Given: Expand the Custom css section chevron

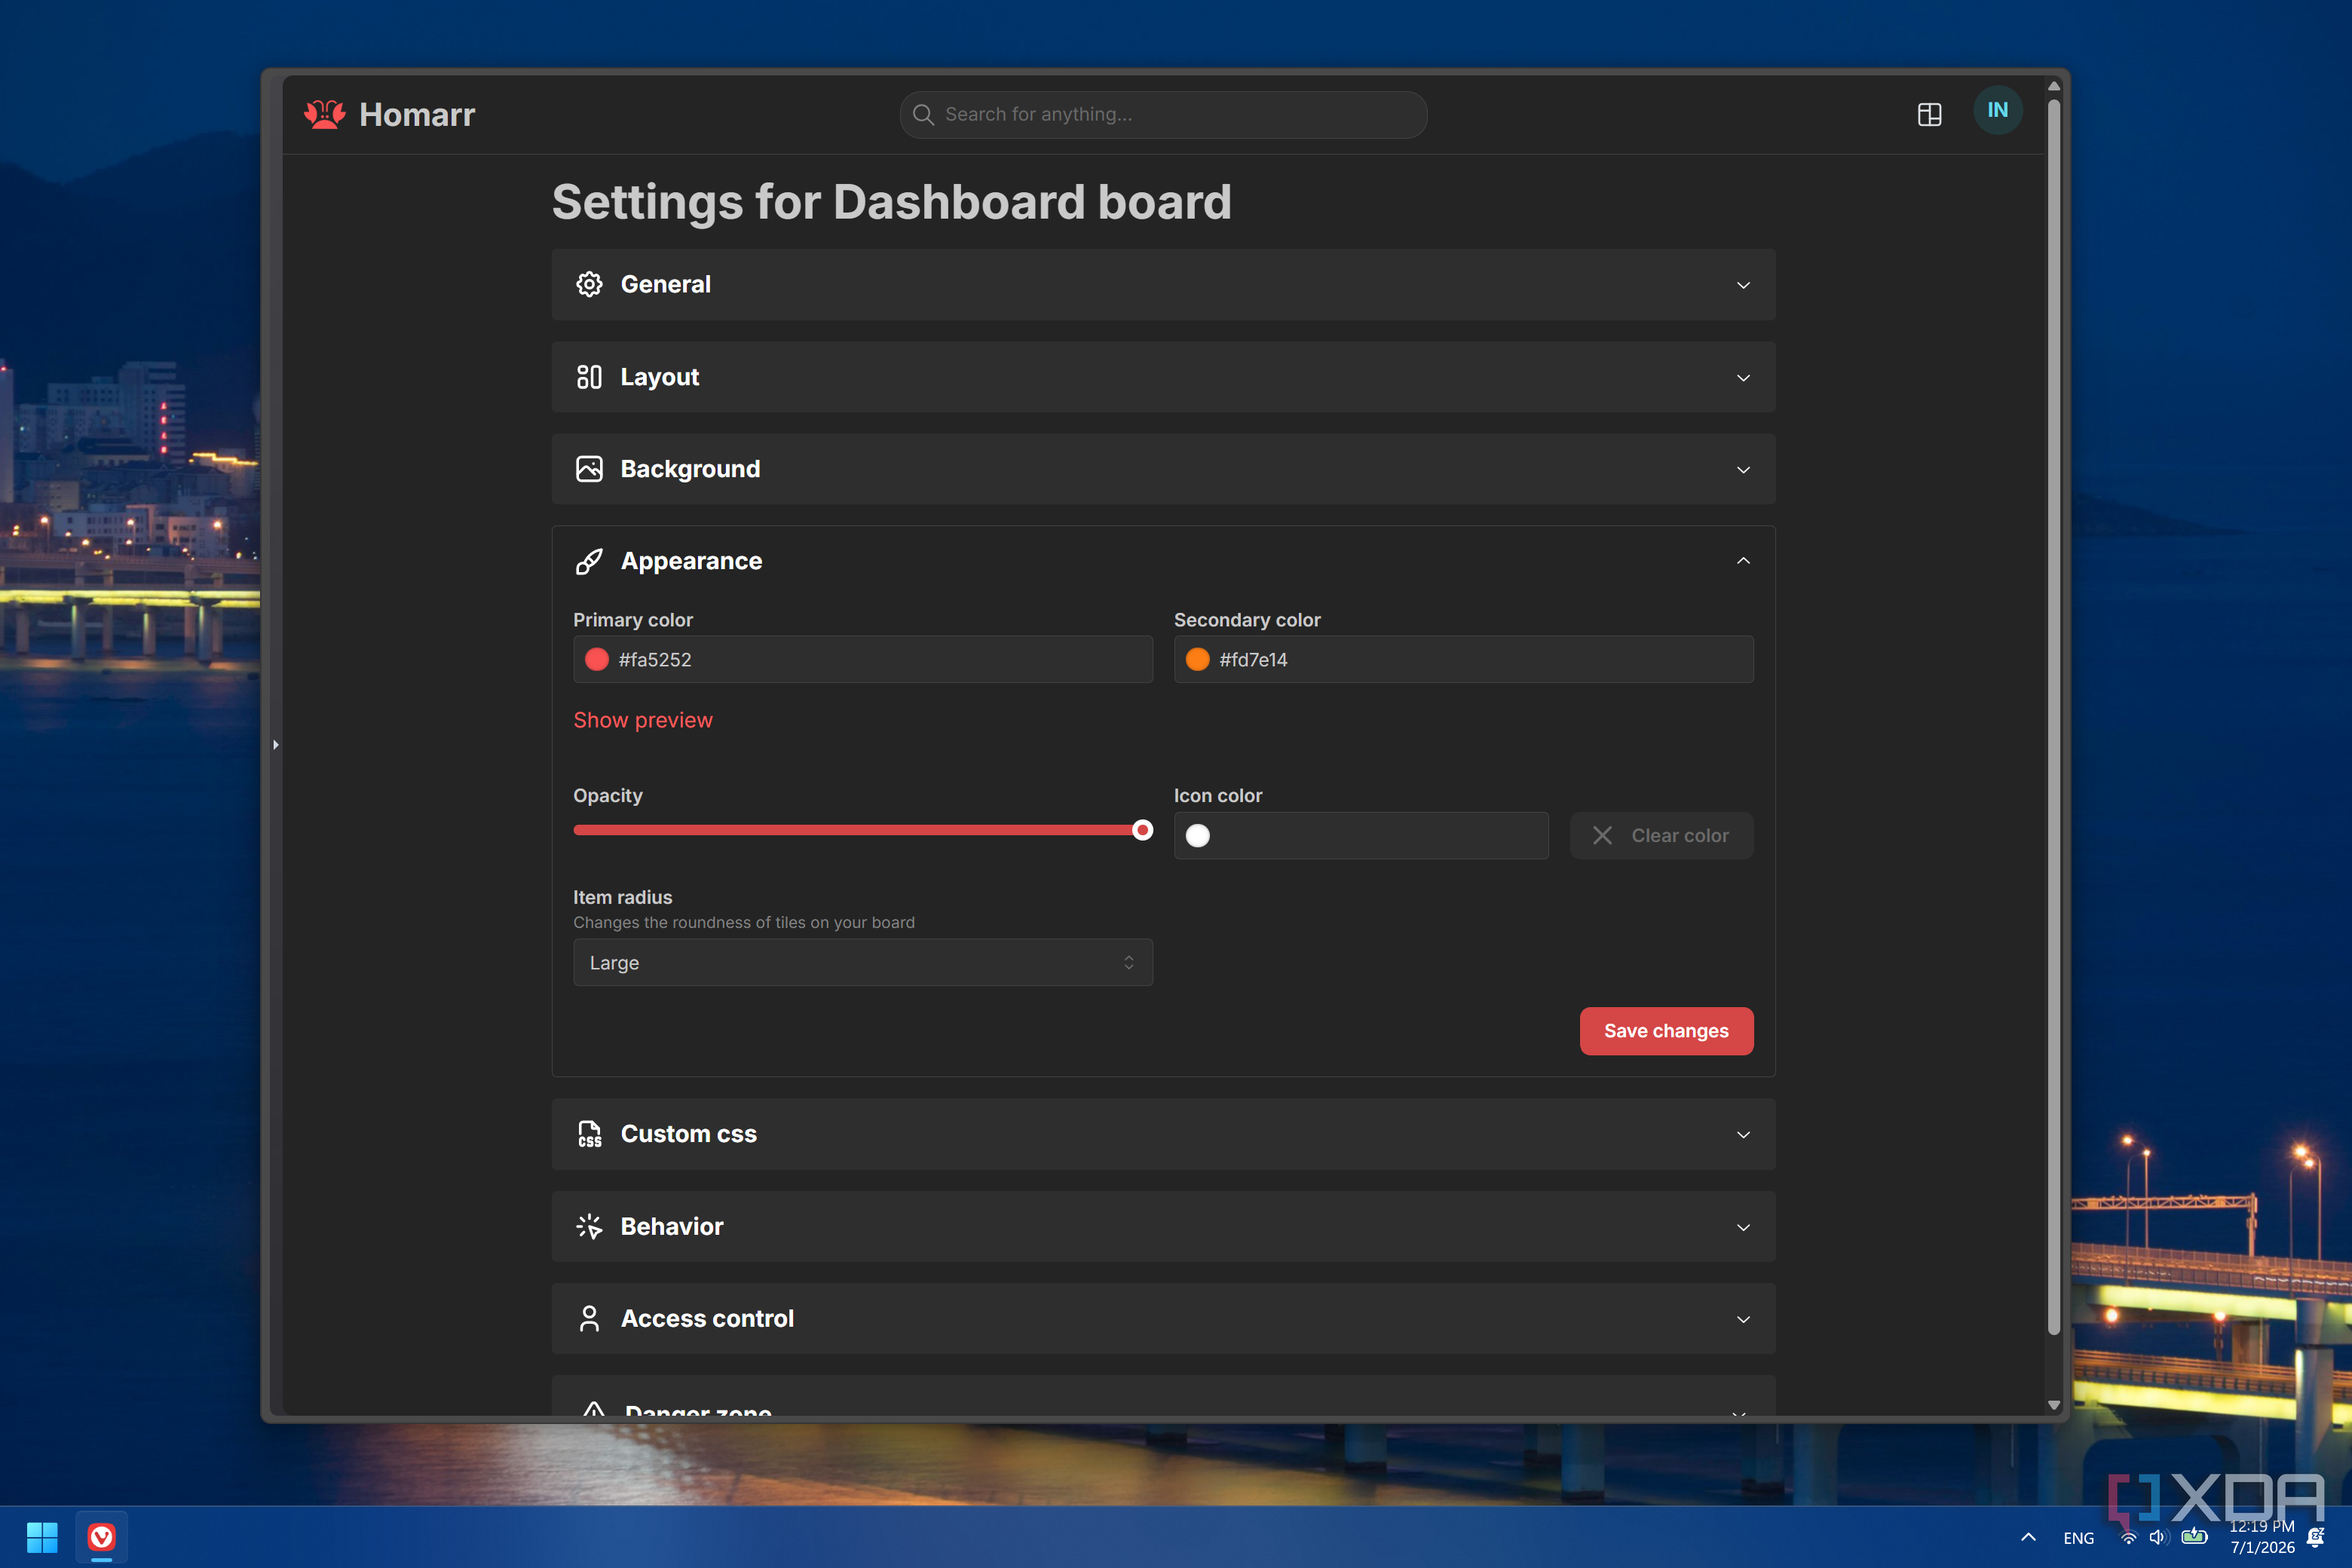Looking at the screenshot, I should (x=1743, y=1135).
